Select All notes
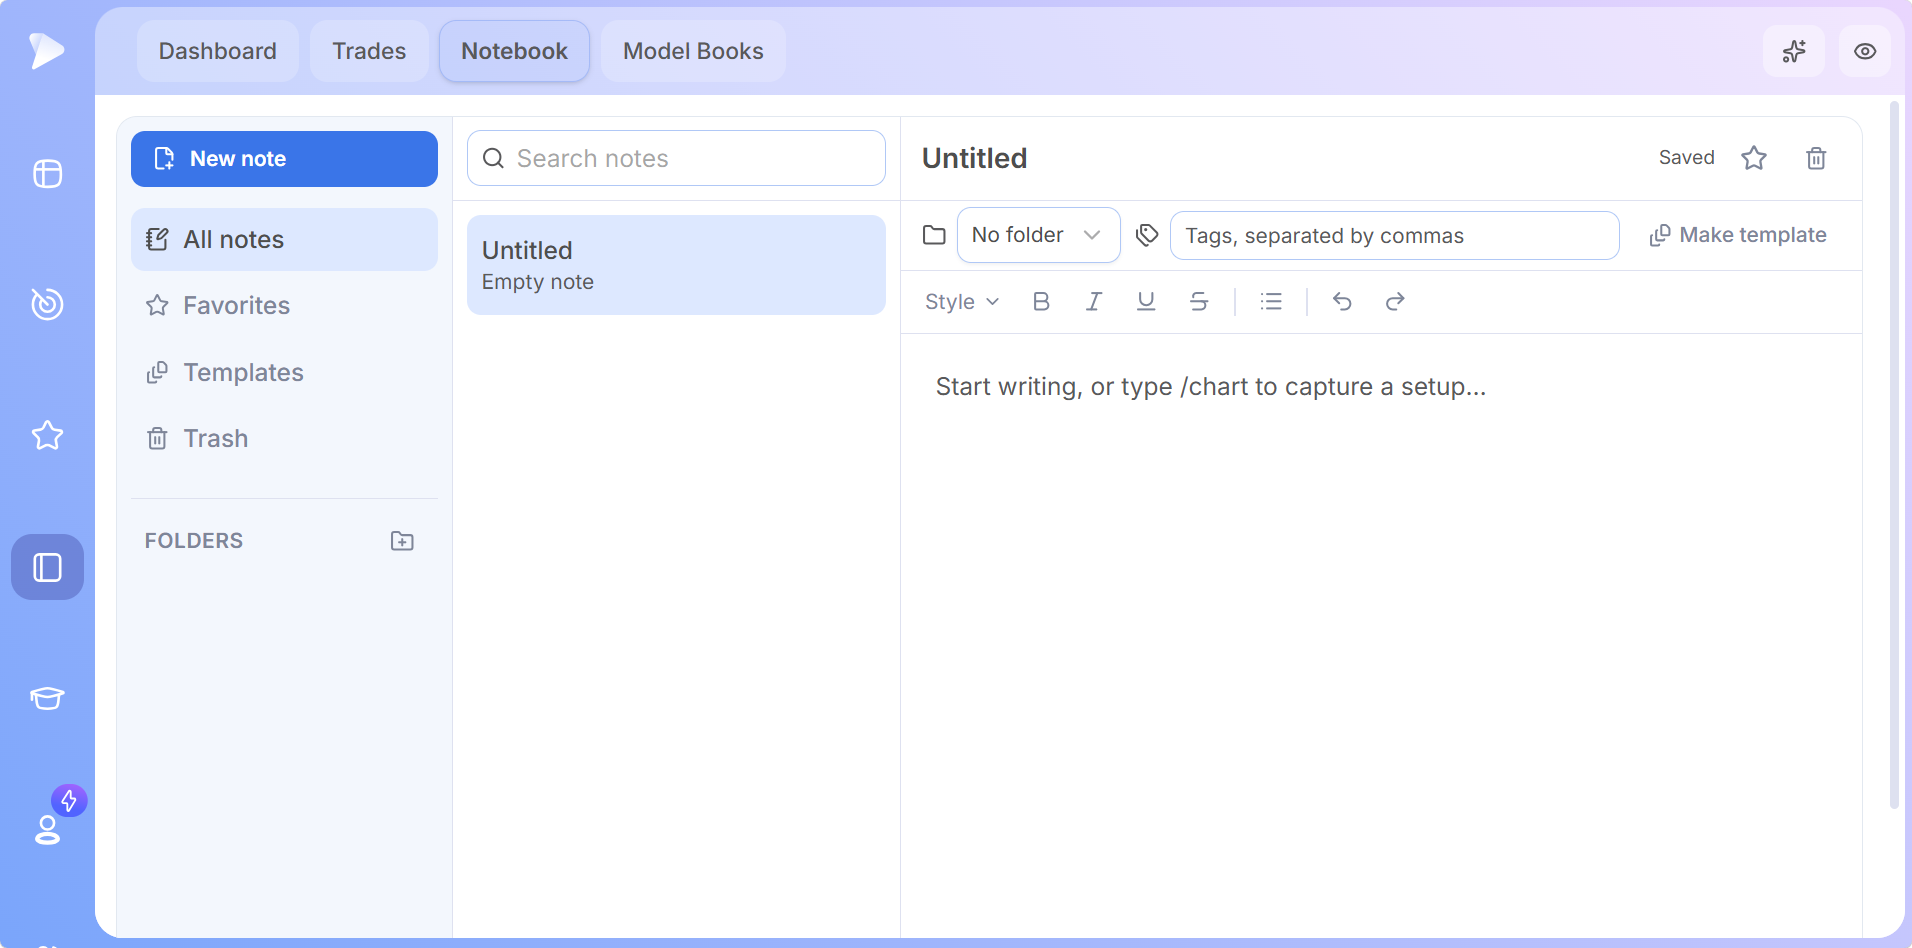The height and width of the screenshot is (948, 1912). [284, 240]
